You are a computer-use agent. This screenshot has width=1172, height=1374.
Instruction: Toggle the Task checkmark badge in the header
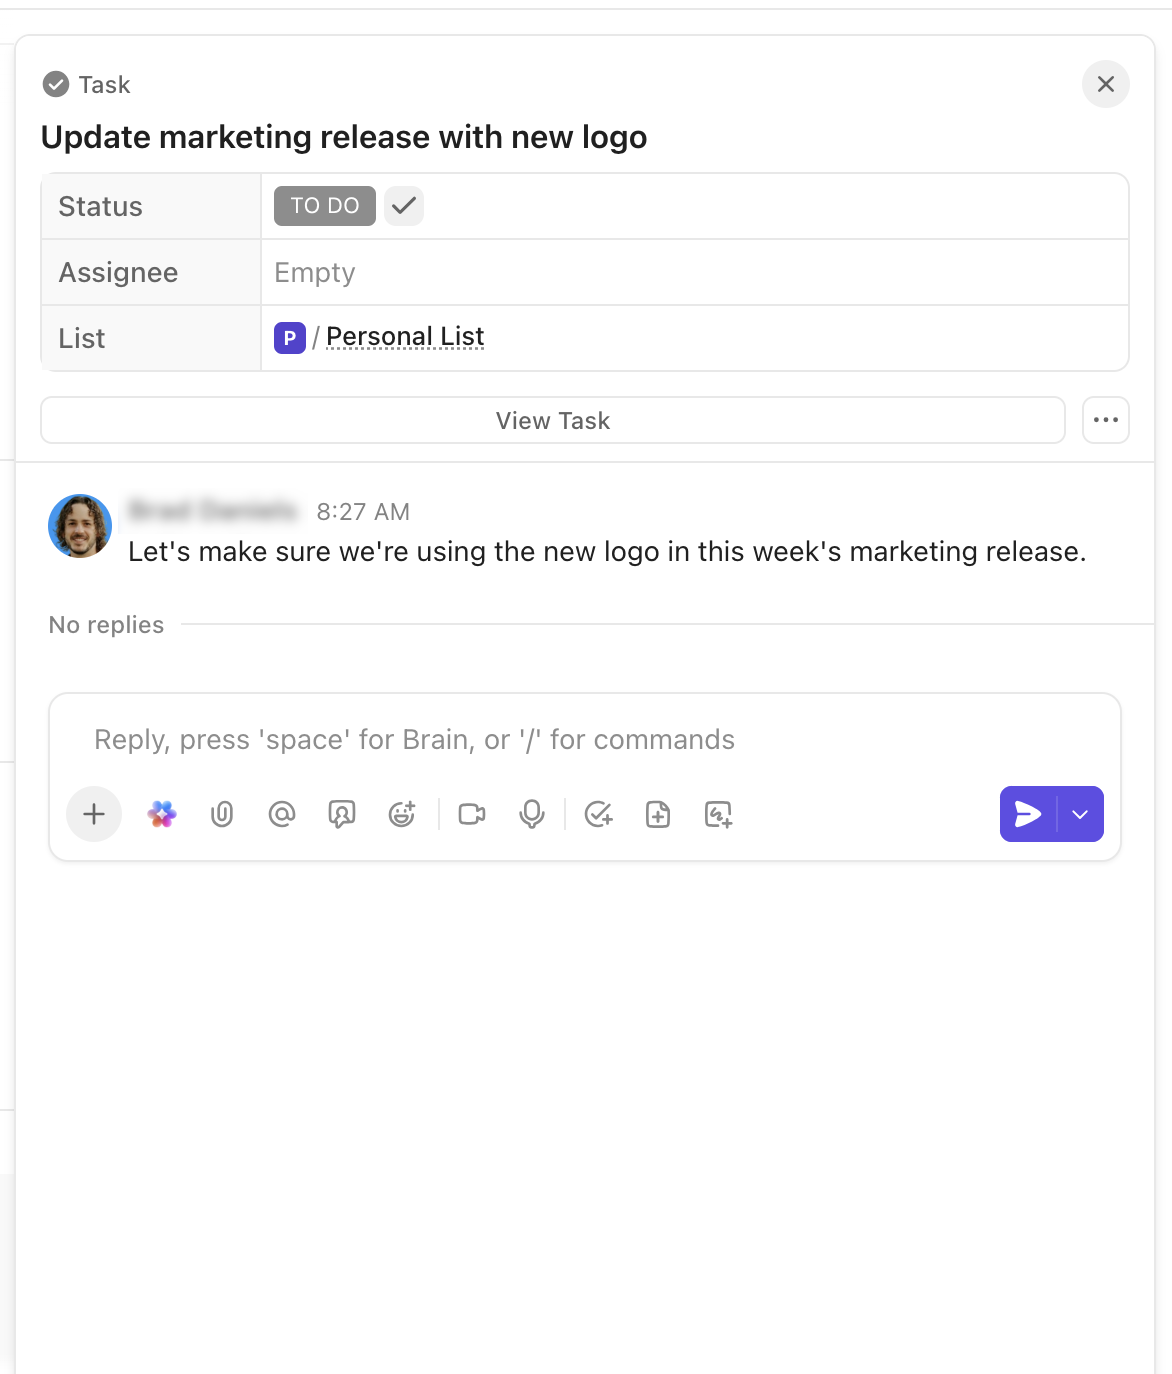click(x=55, y=84)
